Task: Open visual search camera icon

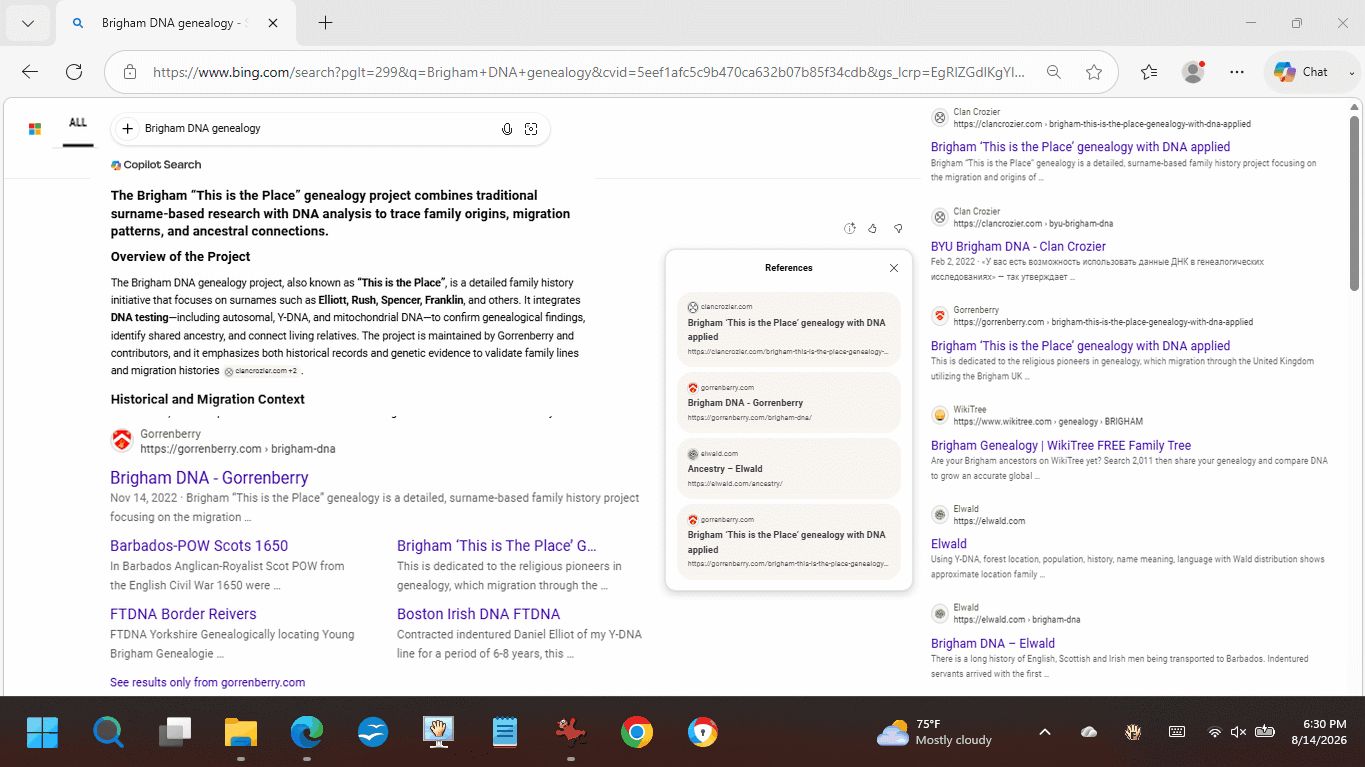Action: (x=531, y=129)
